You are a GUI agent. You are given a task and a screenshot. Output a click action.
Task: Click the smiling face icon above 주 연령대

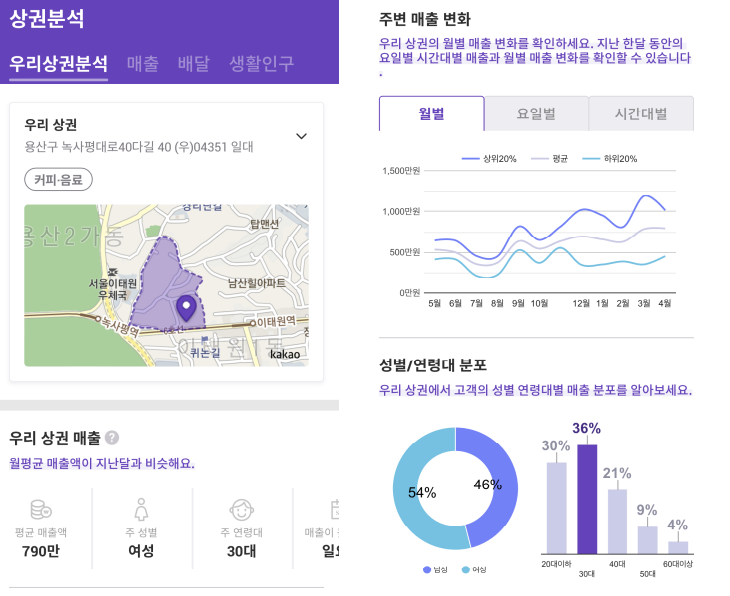coord(242,509)
